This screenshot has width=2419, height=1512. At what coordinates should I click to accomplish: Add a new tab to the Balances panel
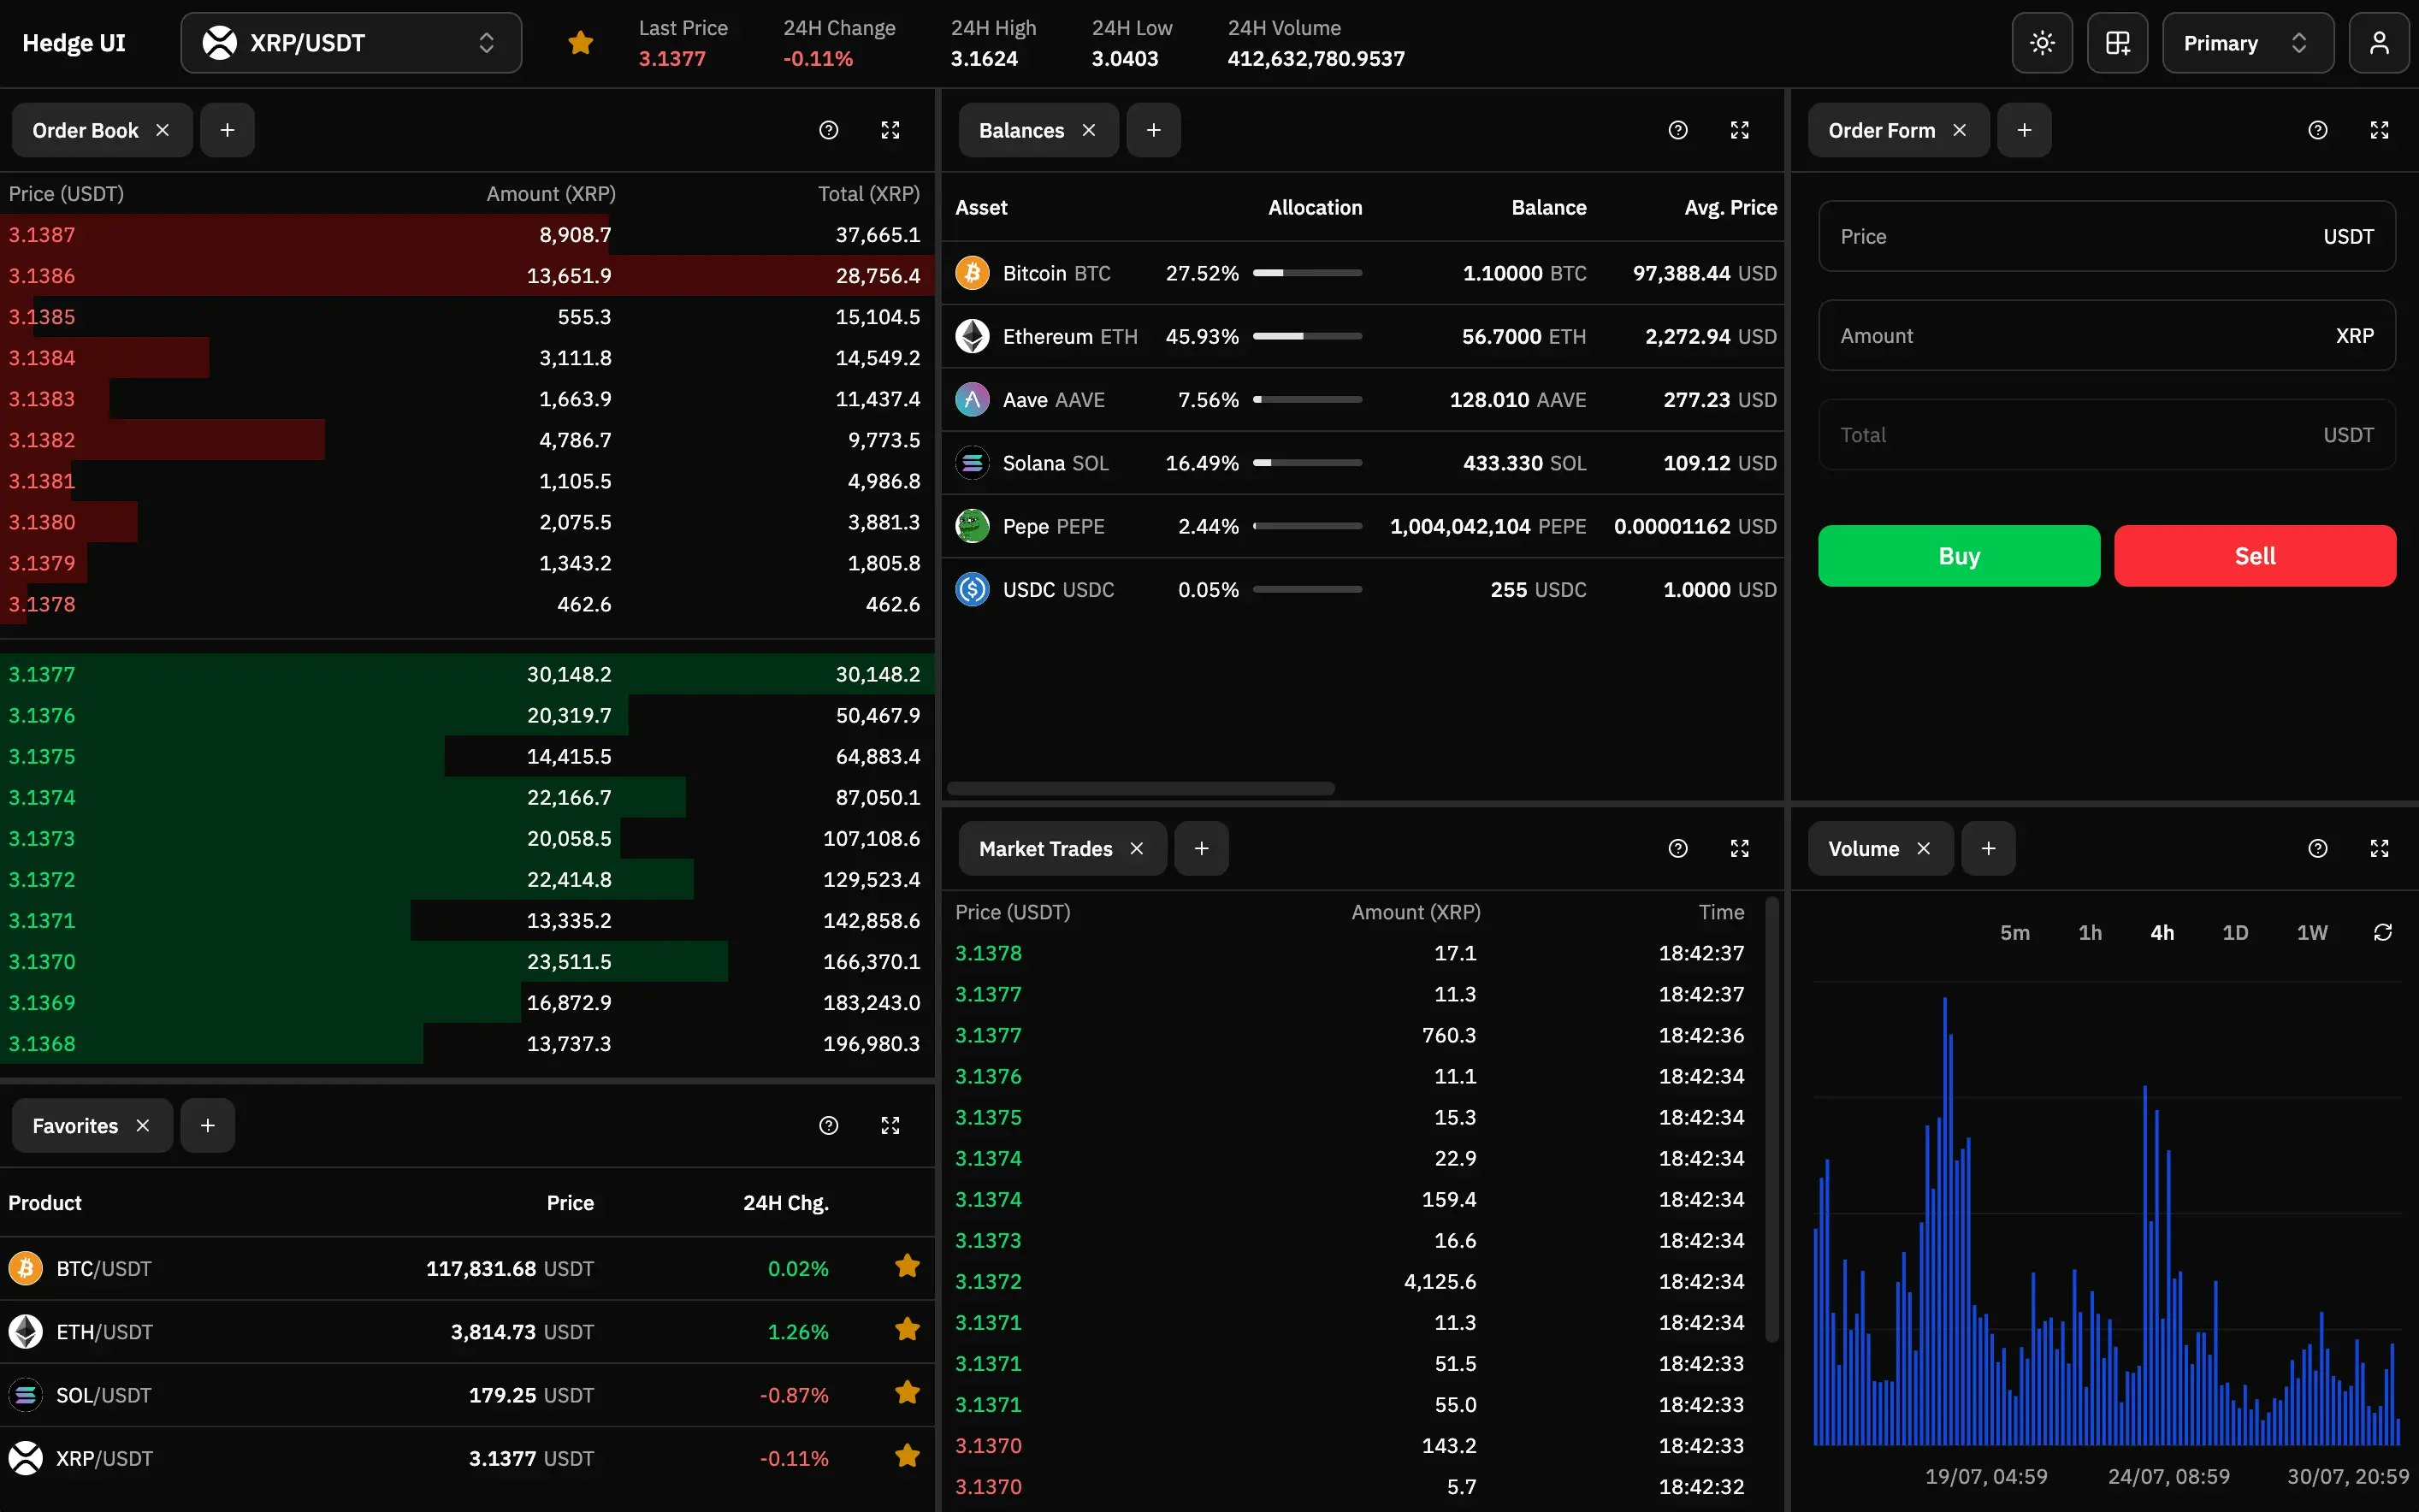tap(1154, 130)
